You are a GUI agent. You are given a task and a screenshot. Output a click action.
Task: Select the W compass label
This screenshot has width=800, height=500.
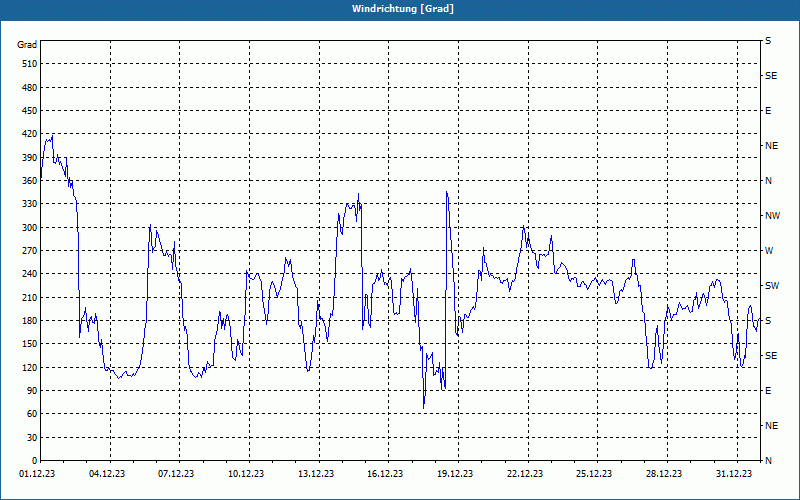(x=769, y=251)
